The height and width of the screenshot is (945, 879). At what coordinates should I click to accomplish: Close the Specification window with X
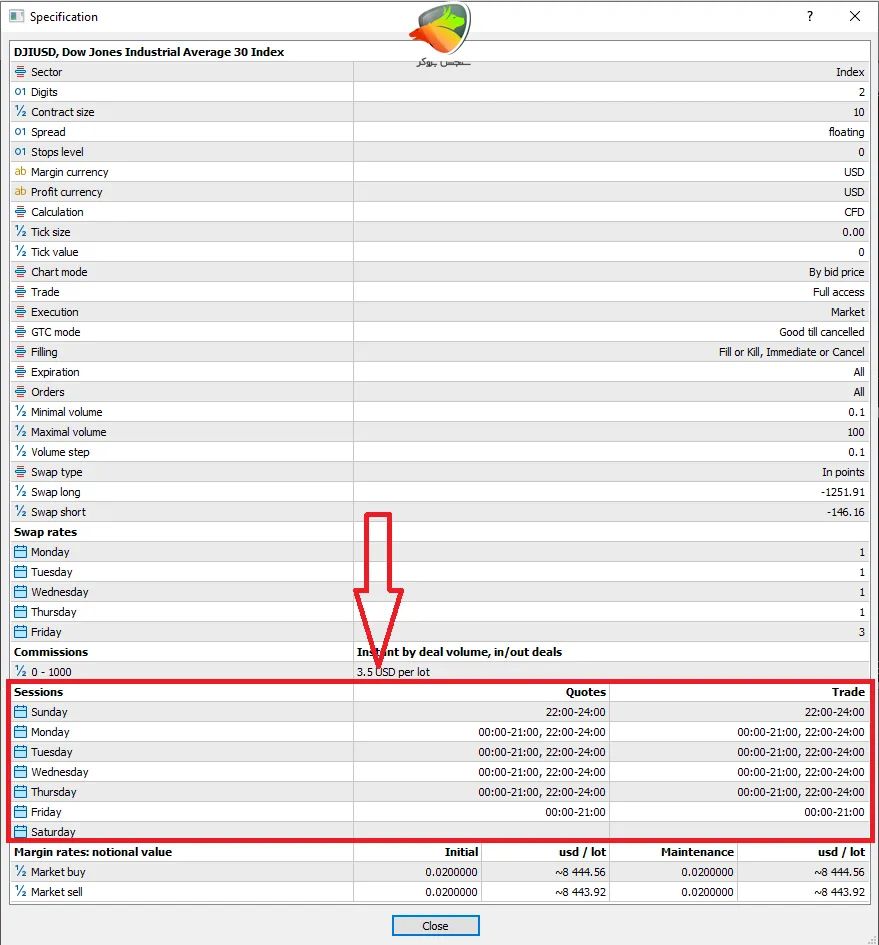point(855,17)
